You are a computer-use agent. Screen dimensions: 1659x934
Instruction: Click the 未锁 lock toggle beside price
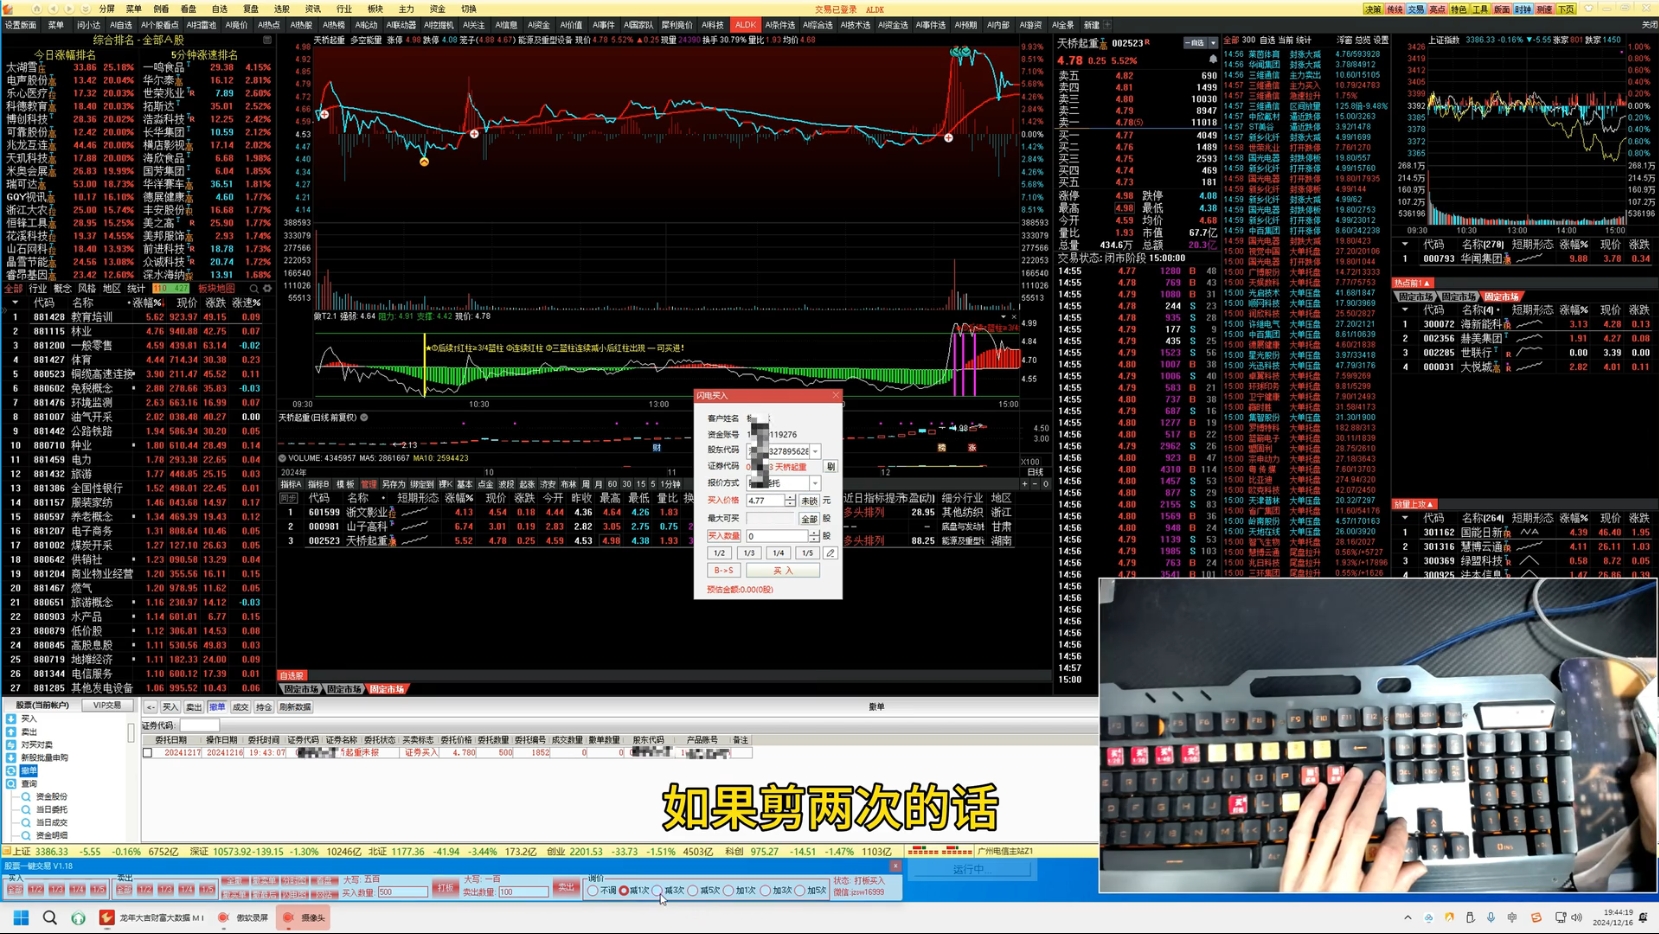808,501
